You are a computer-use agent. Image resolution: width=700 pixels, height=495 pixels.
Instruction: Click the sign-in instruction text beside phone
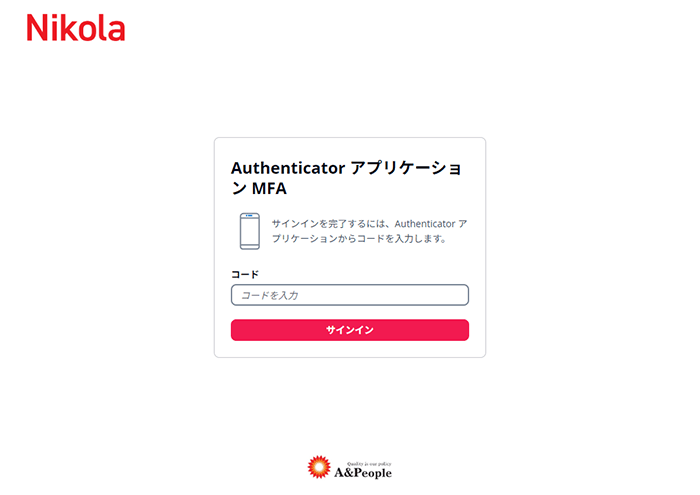[x=369, y=231]
